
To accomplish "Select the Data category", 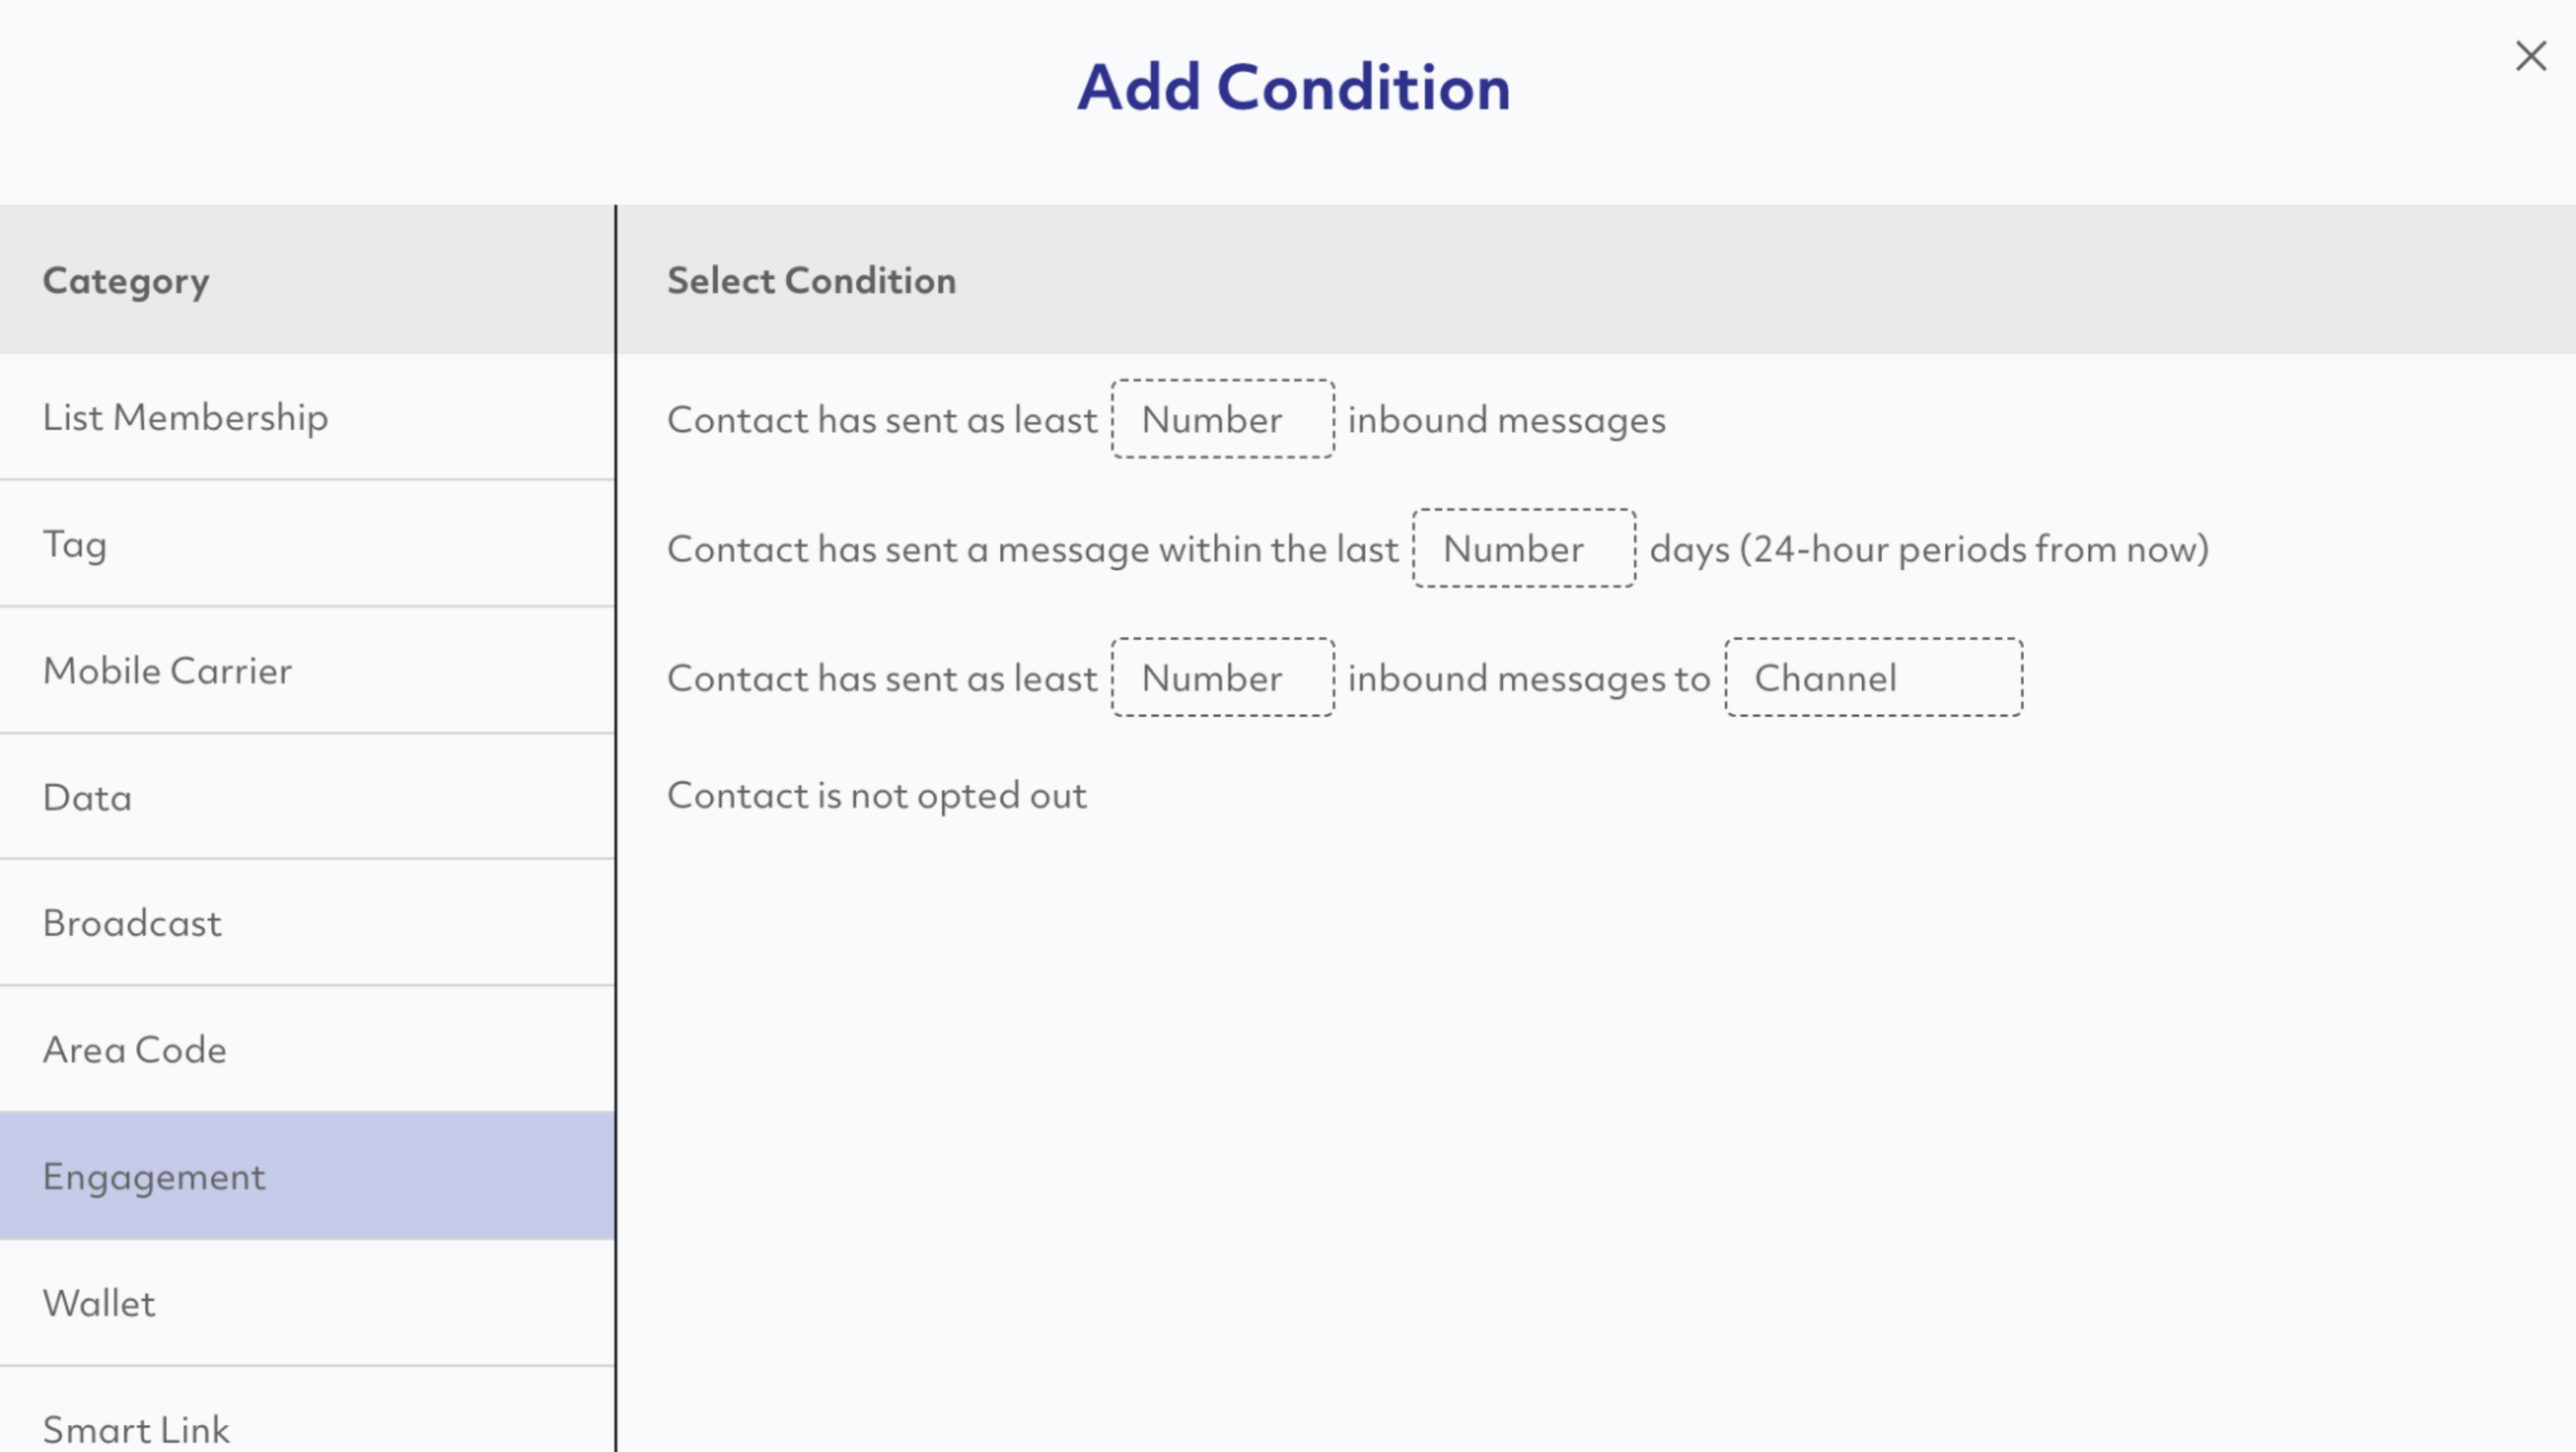I will coord(307,797).
